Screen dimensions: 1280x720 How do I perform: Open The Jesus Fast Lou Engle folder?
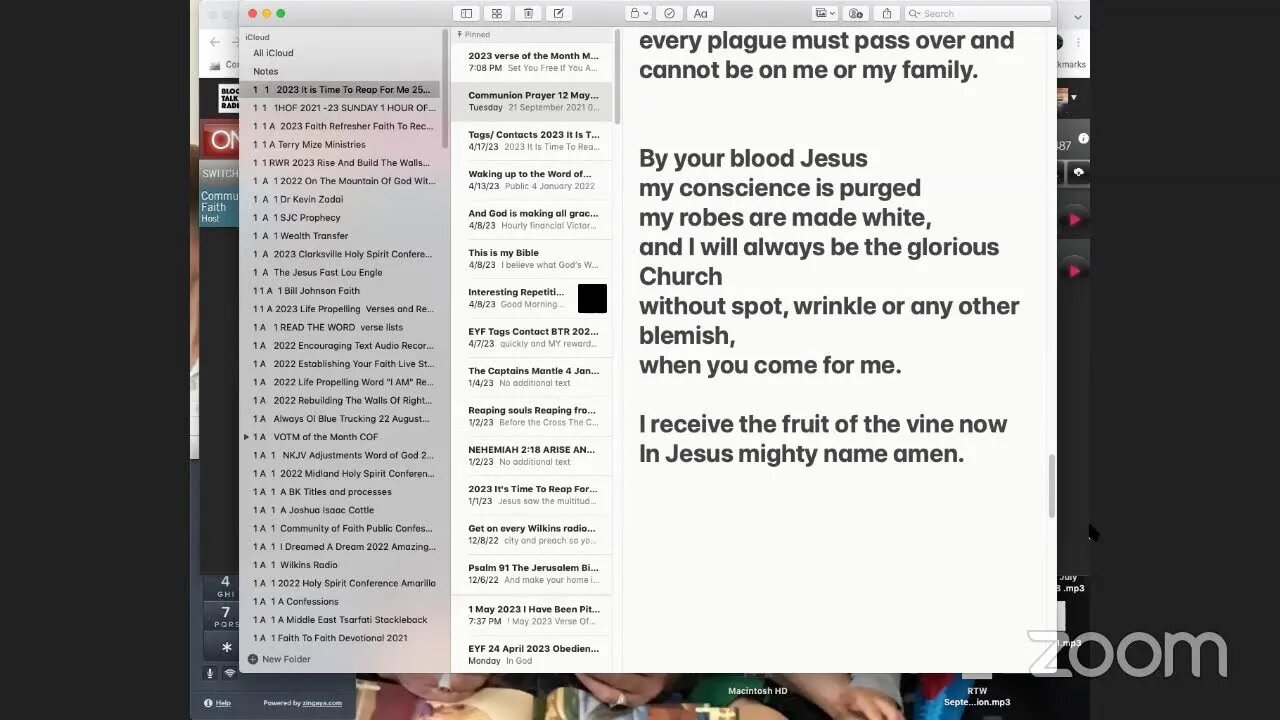tap(341, 272)
